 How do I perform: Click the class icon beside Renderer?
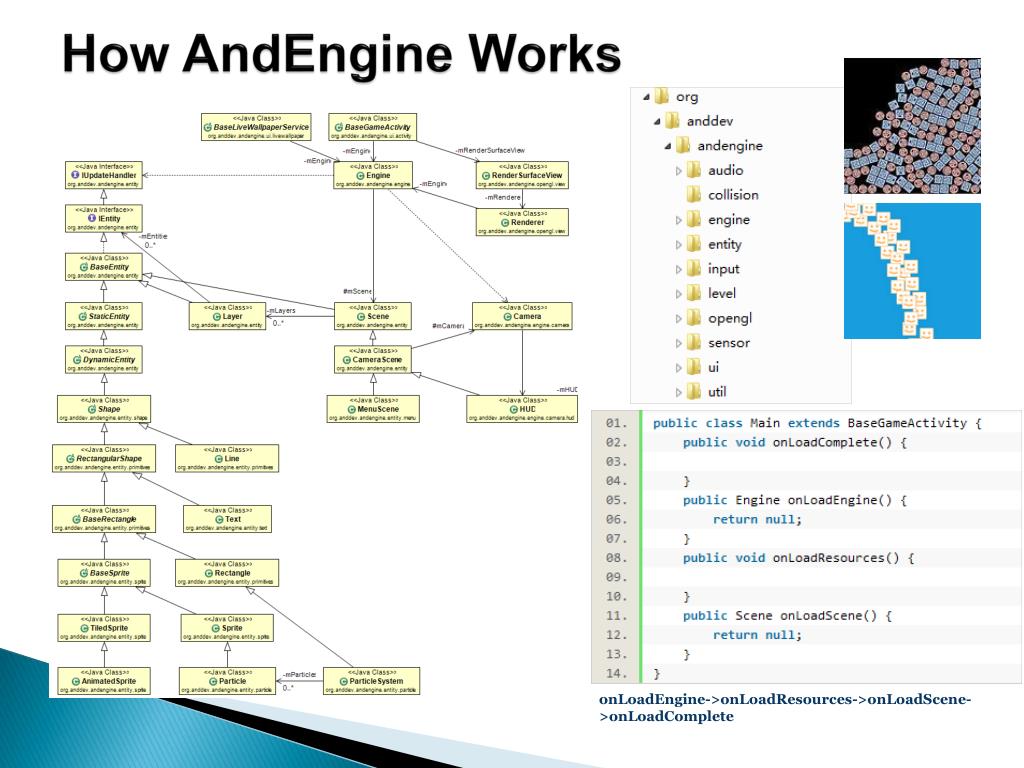click(x=504, y=223)
